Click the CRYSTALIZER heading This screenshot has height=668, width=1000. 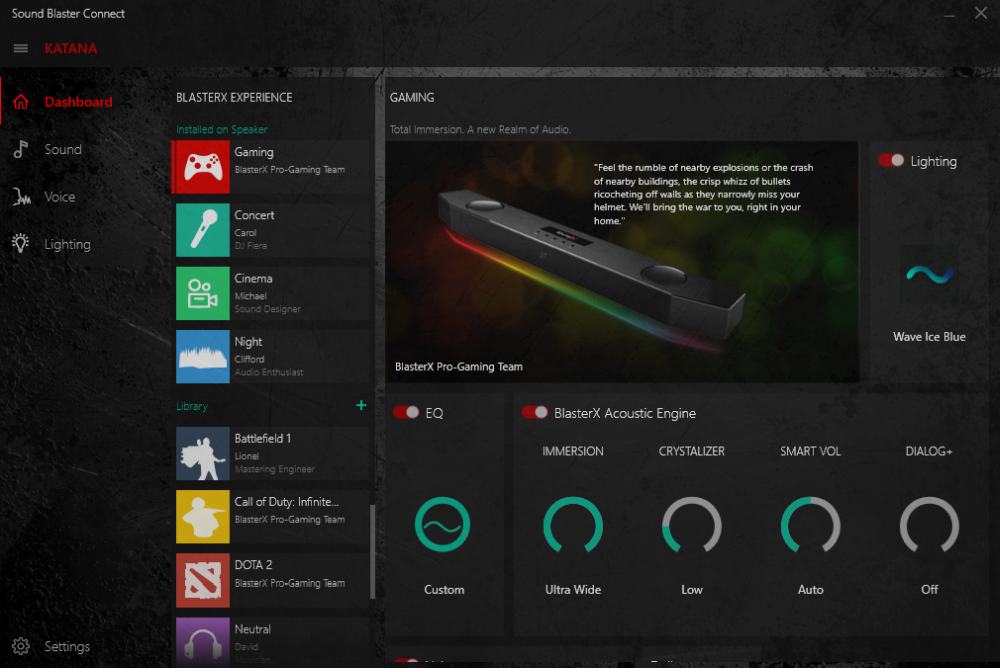pos(691,451)
